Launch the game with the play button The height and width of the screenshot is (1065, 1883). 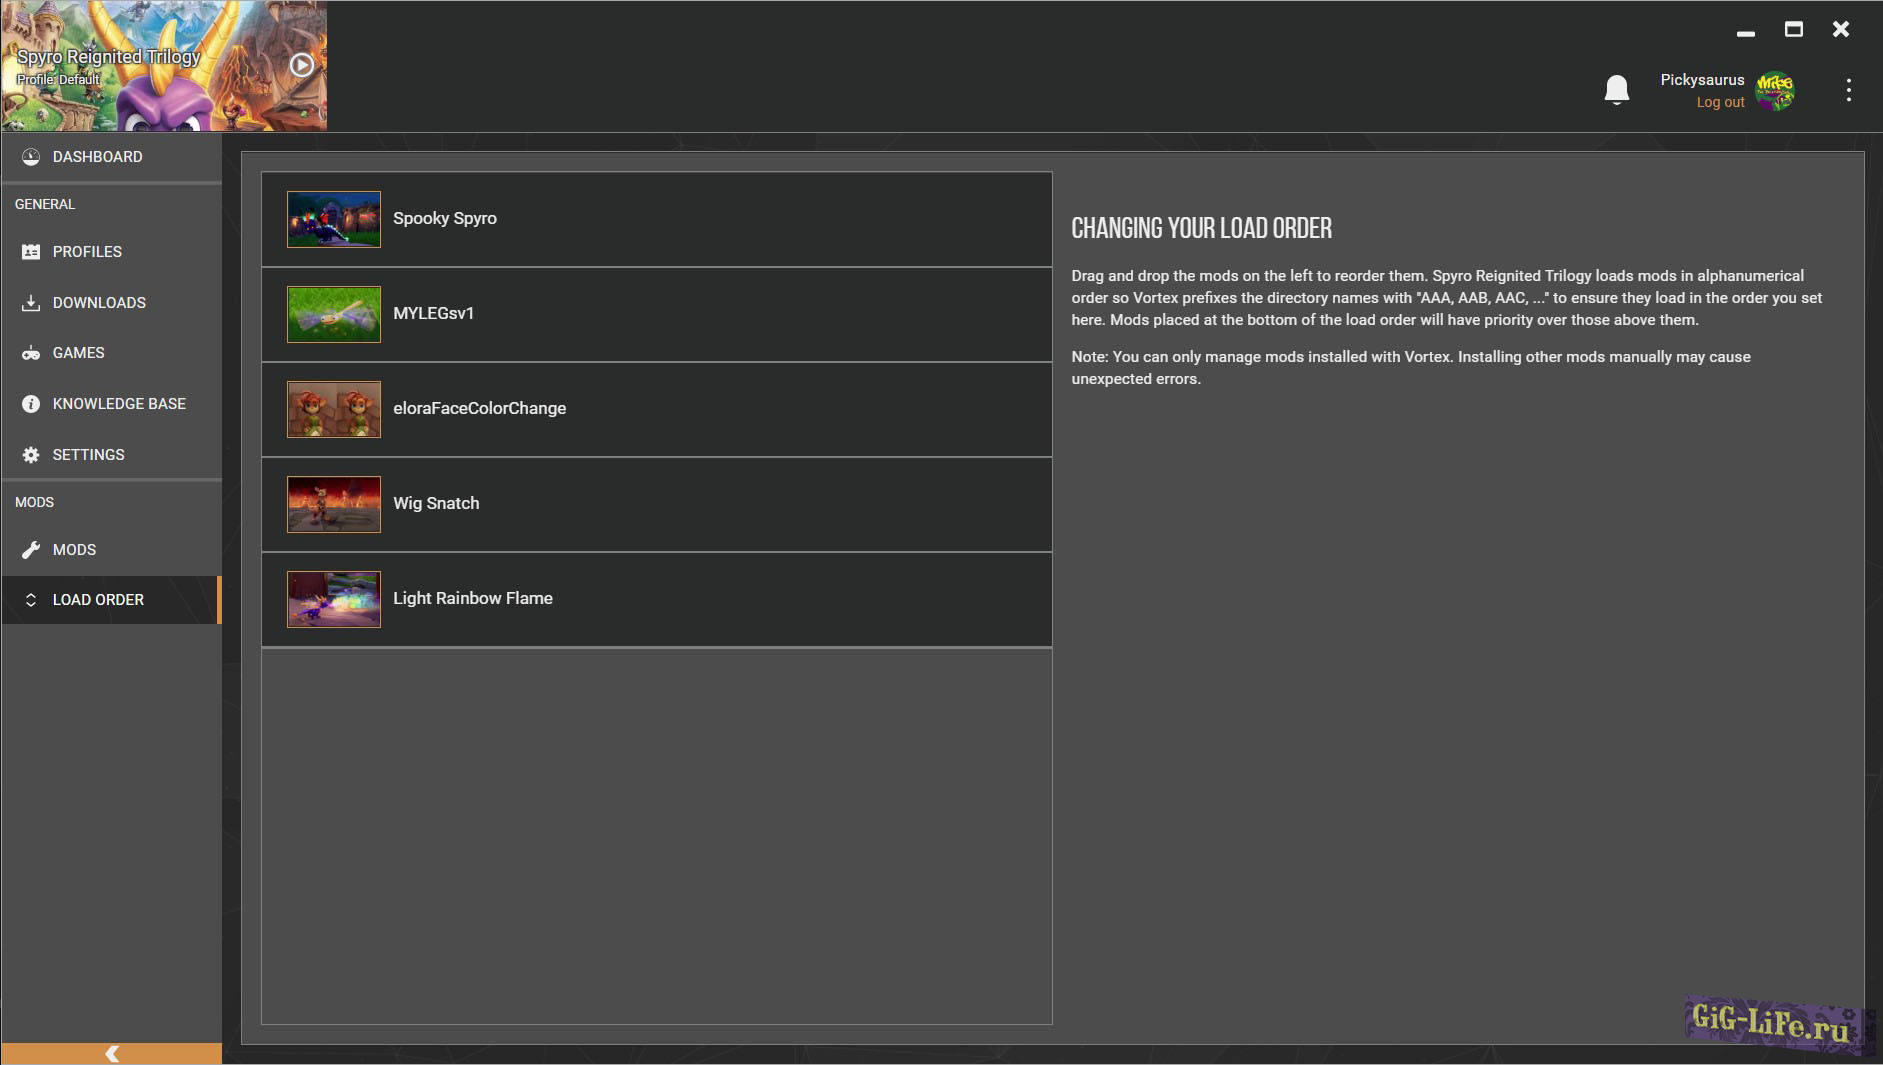[302, 65]
